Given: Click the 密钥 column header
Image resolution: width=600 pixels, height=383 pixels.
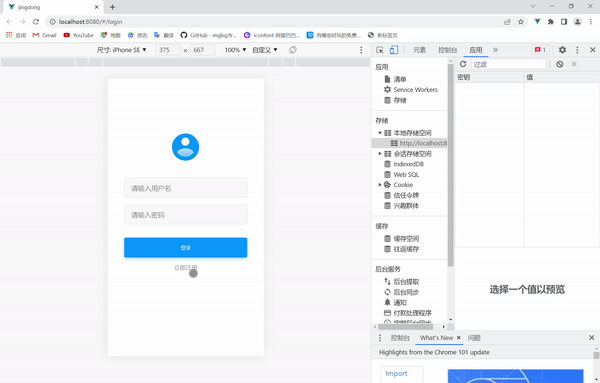Looking at the screenshot, I should [x=489, y=77].
